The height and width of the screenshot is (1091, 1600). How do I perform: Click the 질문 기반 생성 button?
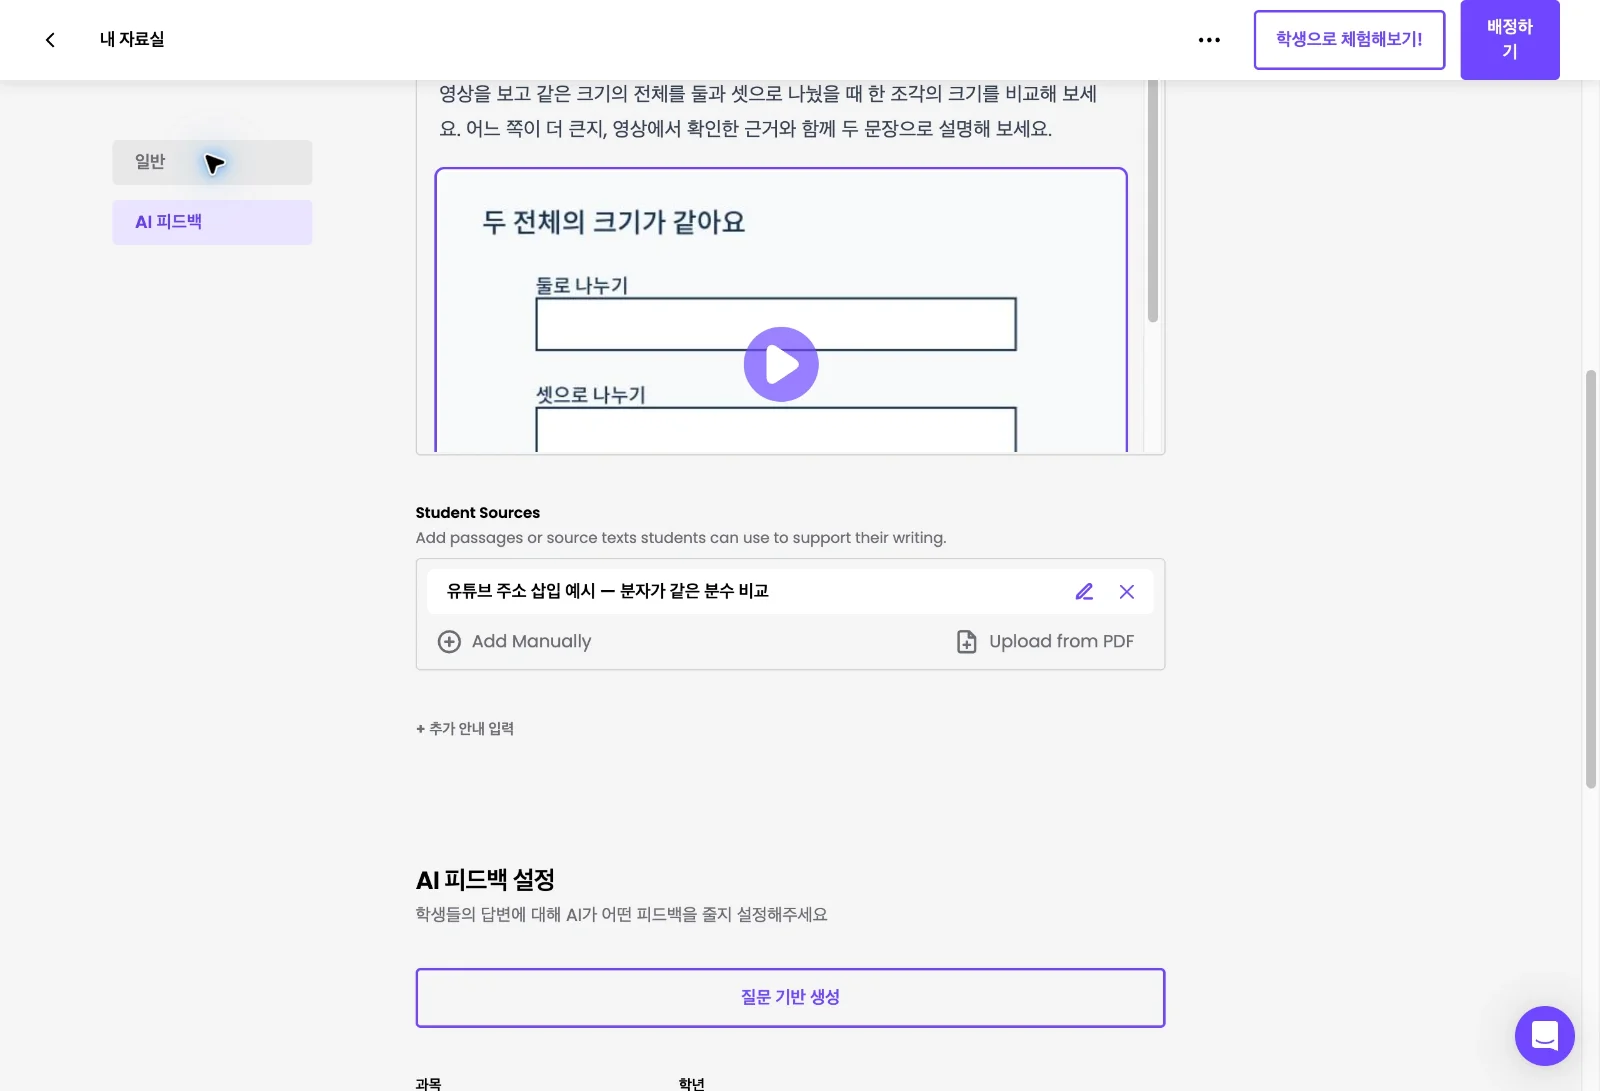point(790,997)
